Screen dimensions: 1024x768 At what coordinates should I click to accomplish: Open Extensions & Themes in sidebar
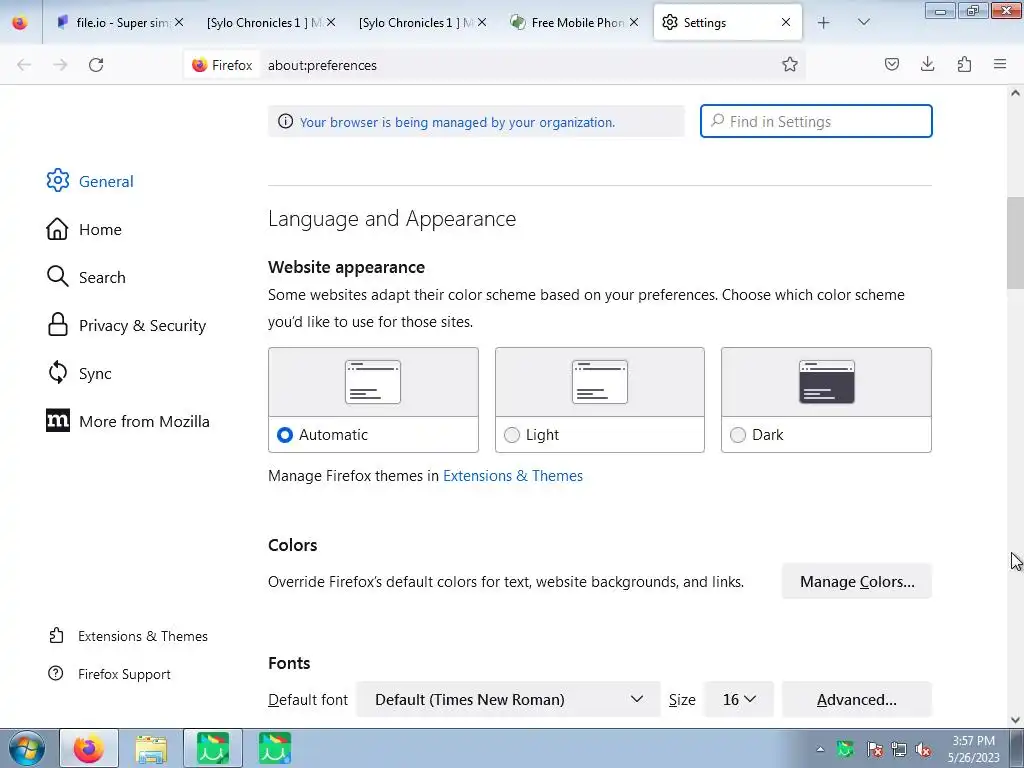point(129,636)
